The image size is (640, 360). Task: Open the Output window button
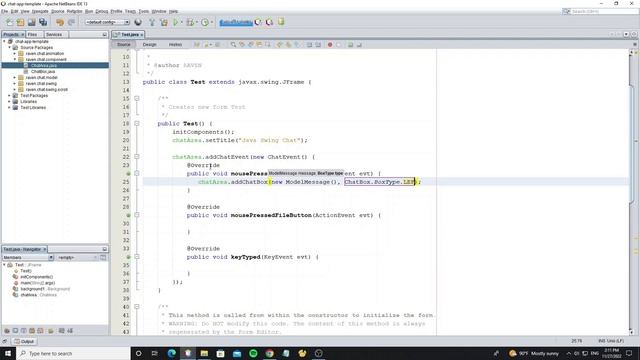click(24, 341)
